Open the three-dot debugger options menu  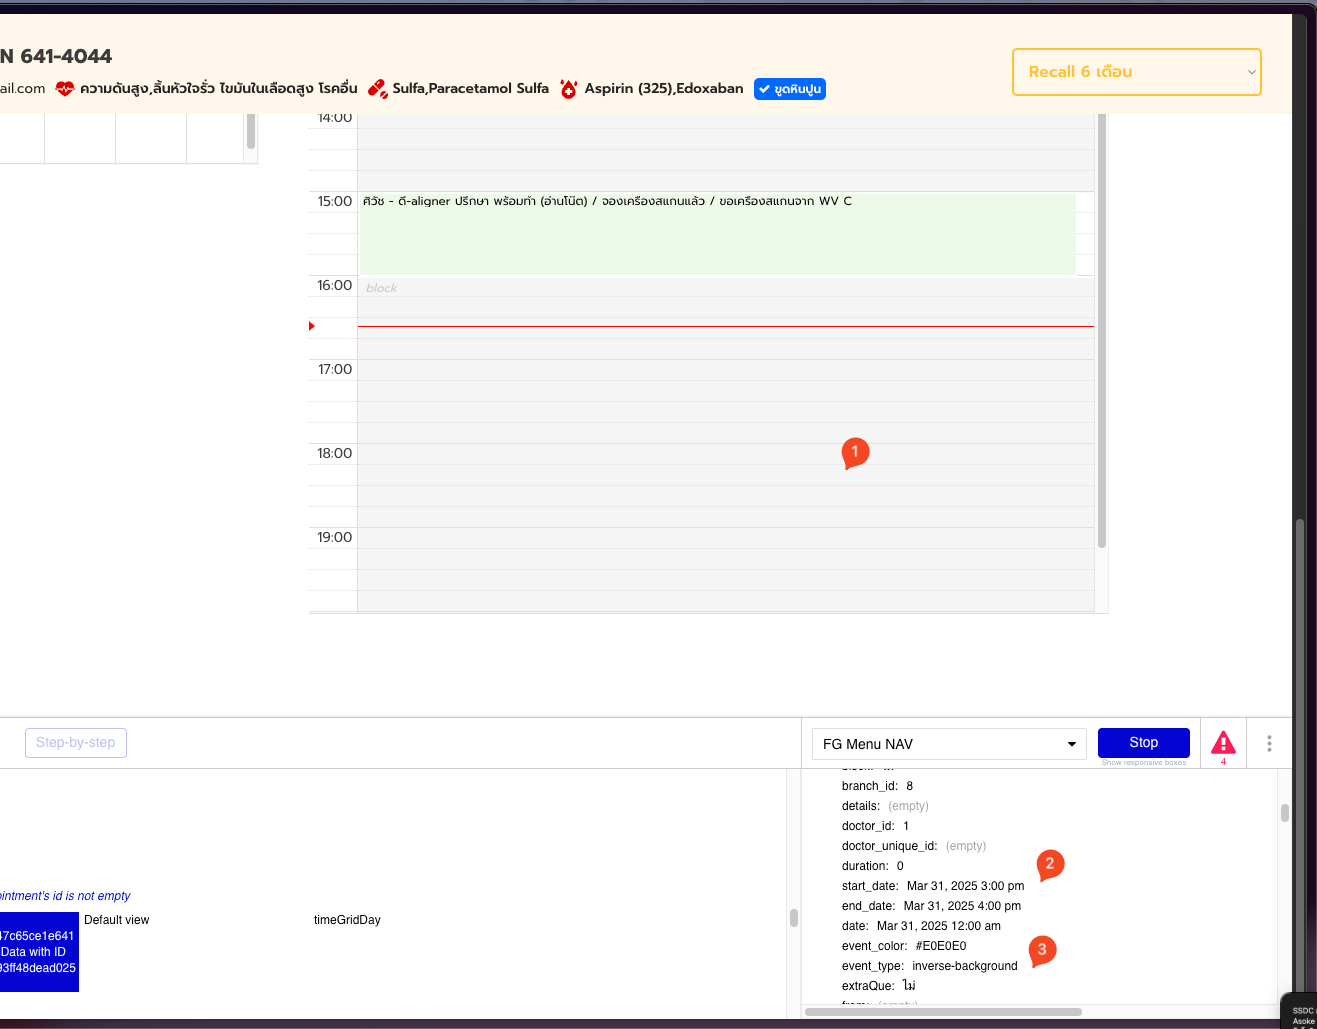coord(1269,743)
